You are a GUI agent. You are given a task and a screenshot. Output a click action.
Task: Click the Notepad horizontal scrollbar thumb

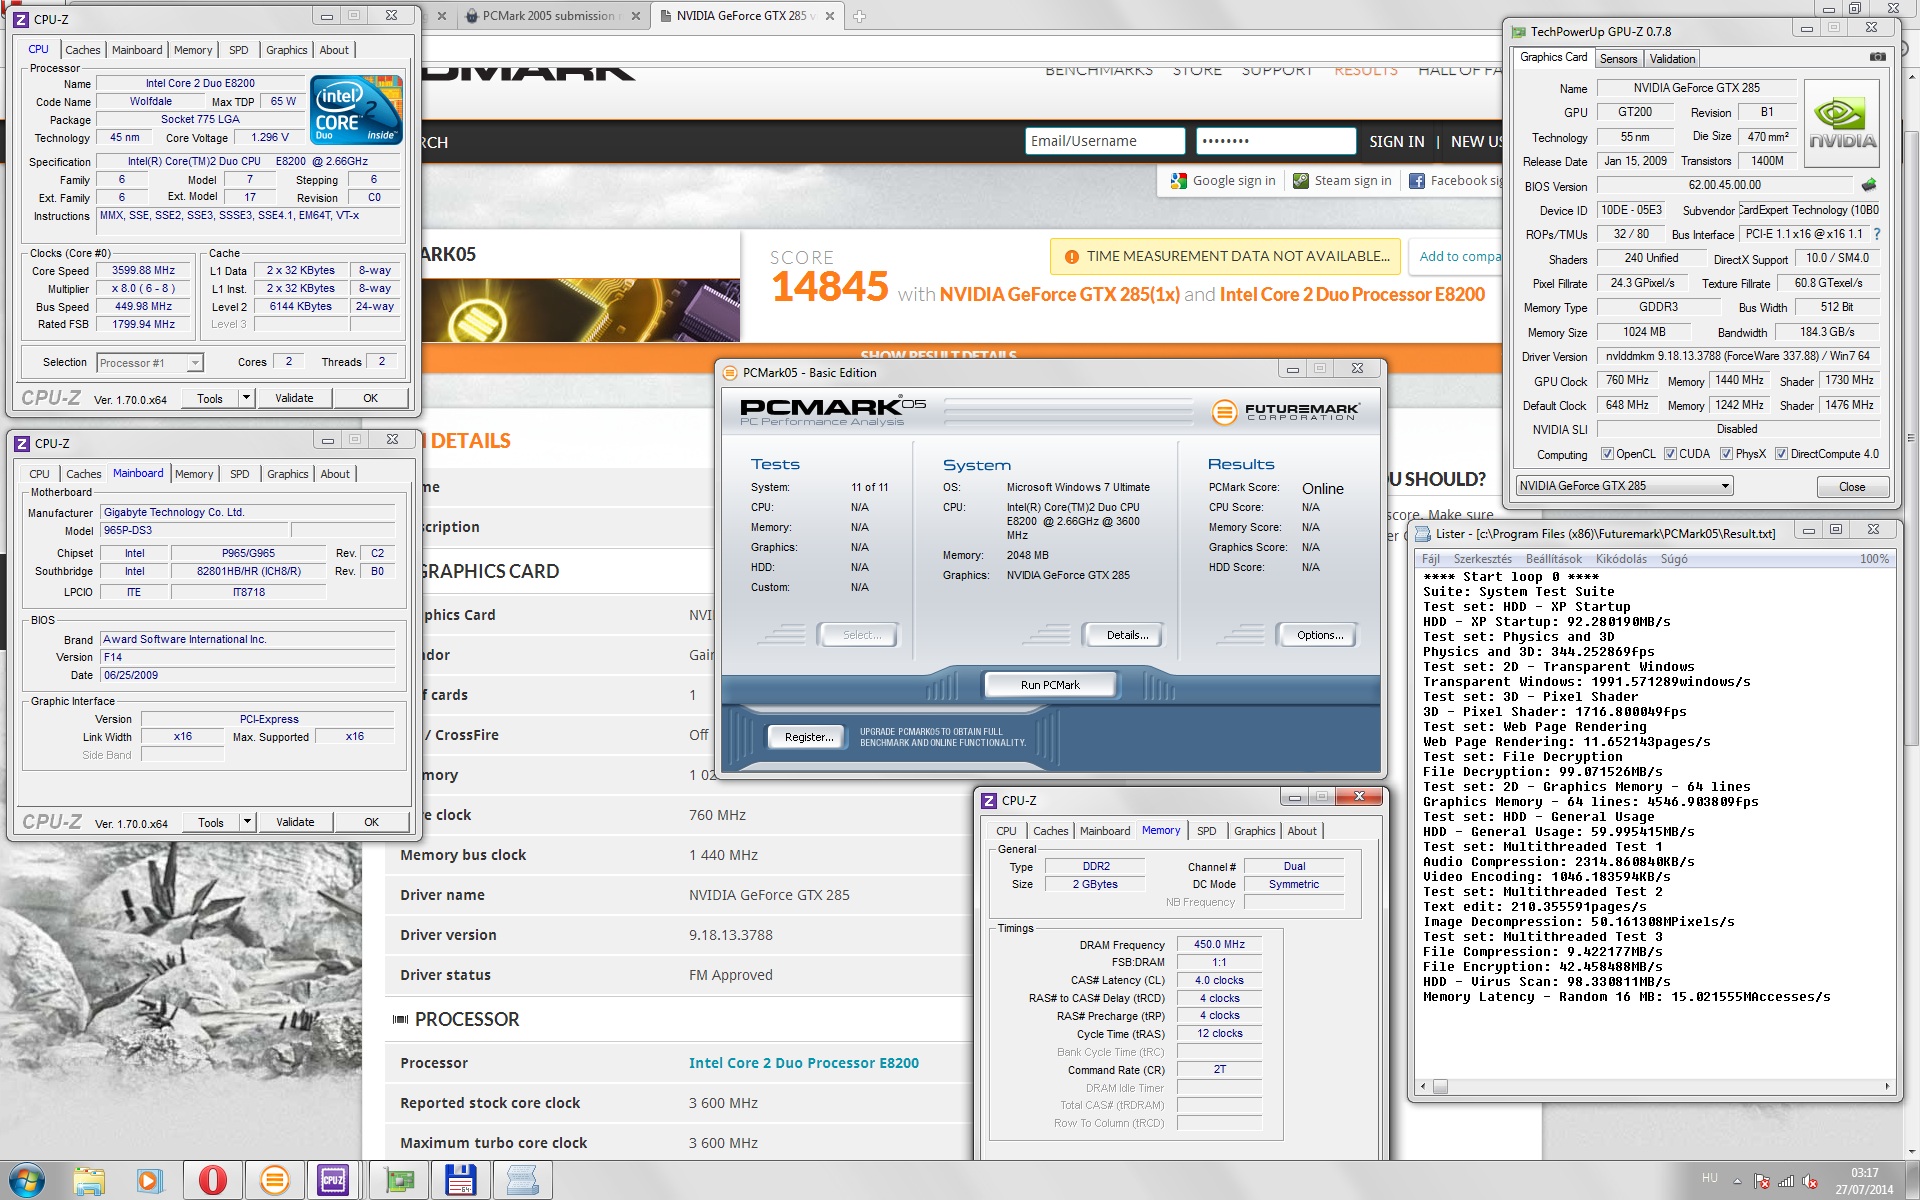point(1440,1086)
